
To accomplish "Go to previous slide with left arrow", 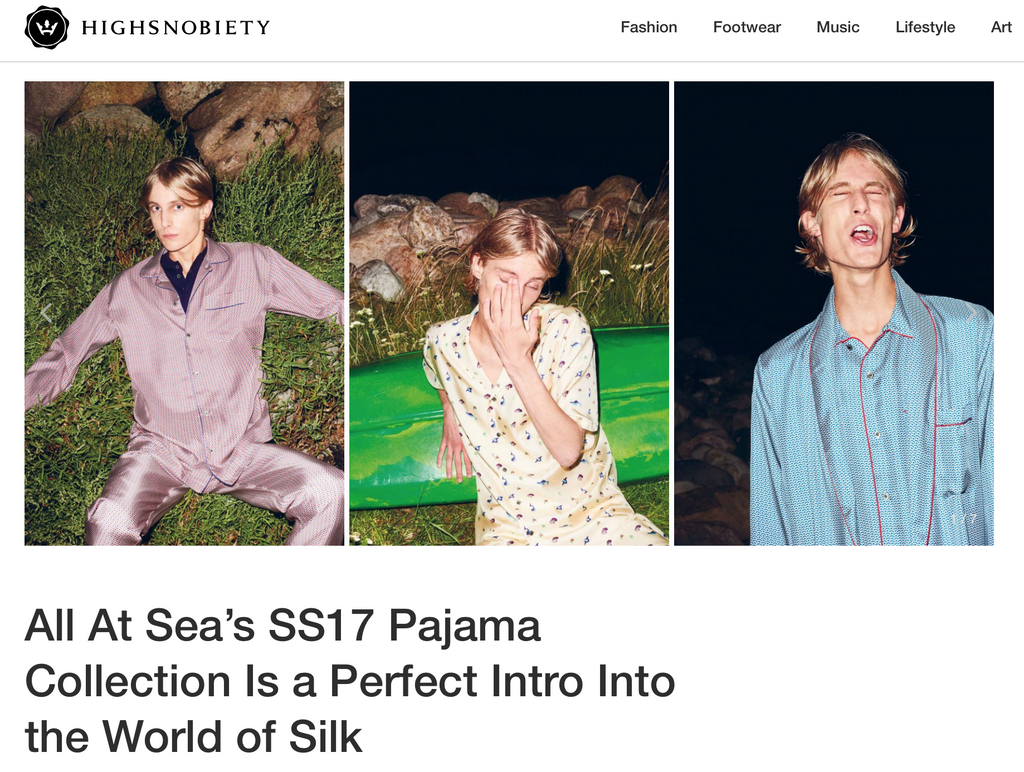I will [45, 312].
